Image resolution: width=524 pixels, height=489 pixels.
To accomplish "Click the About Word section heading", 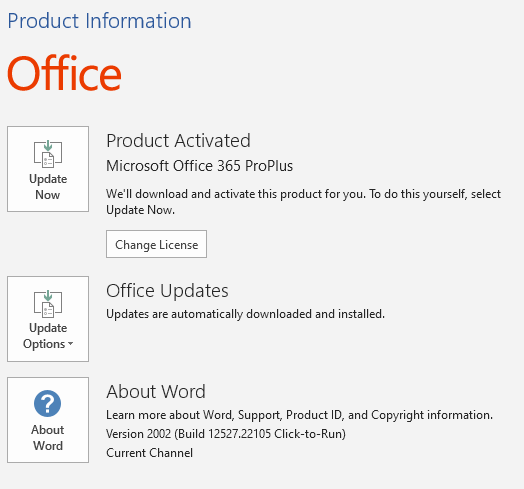I will coord(156,391).
